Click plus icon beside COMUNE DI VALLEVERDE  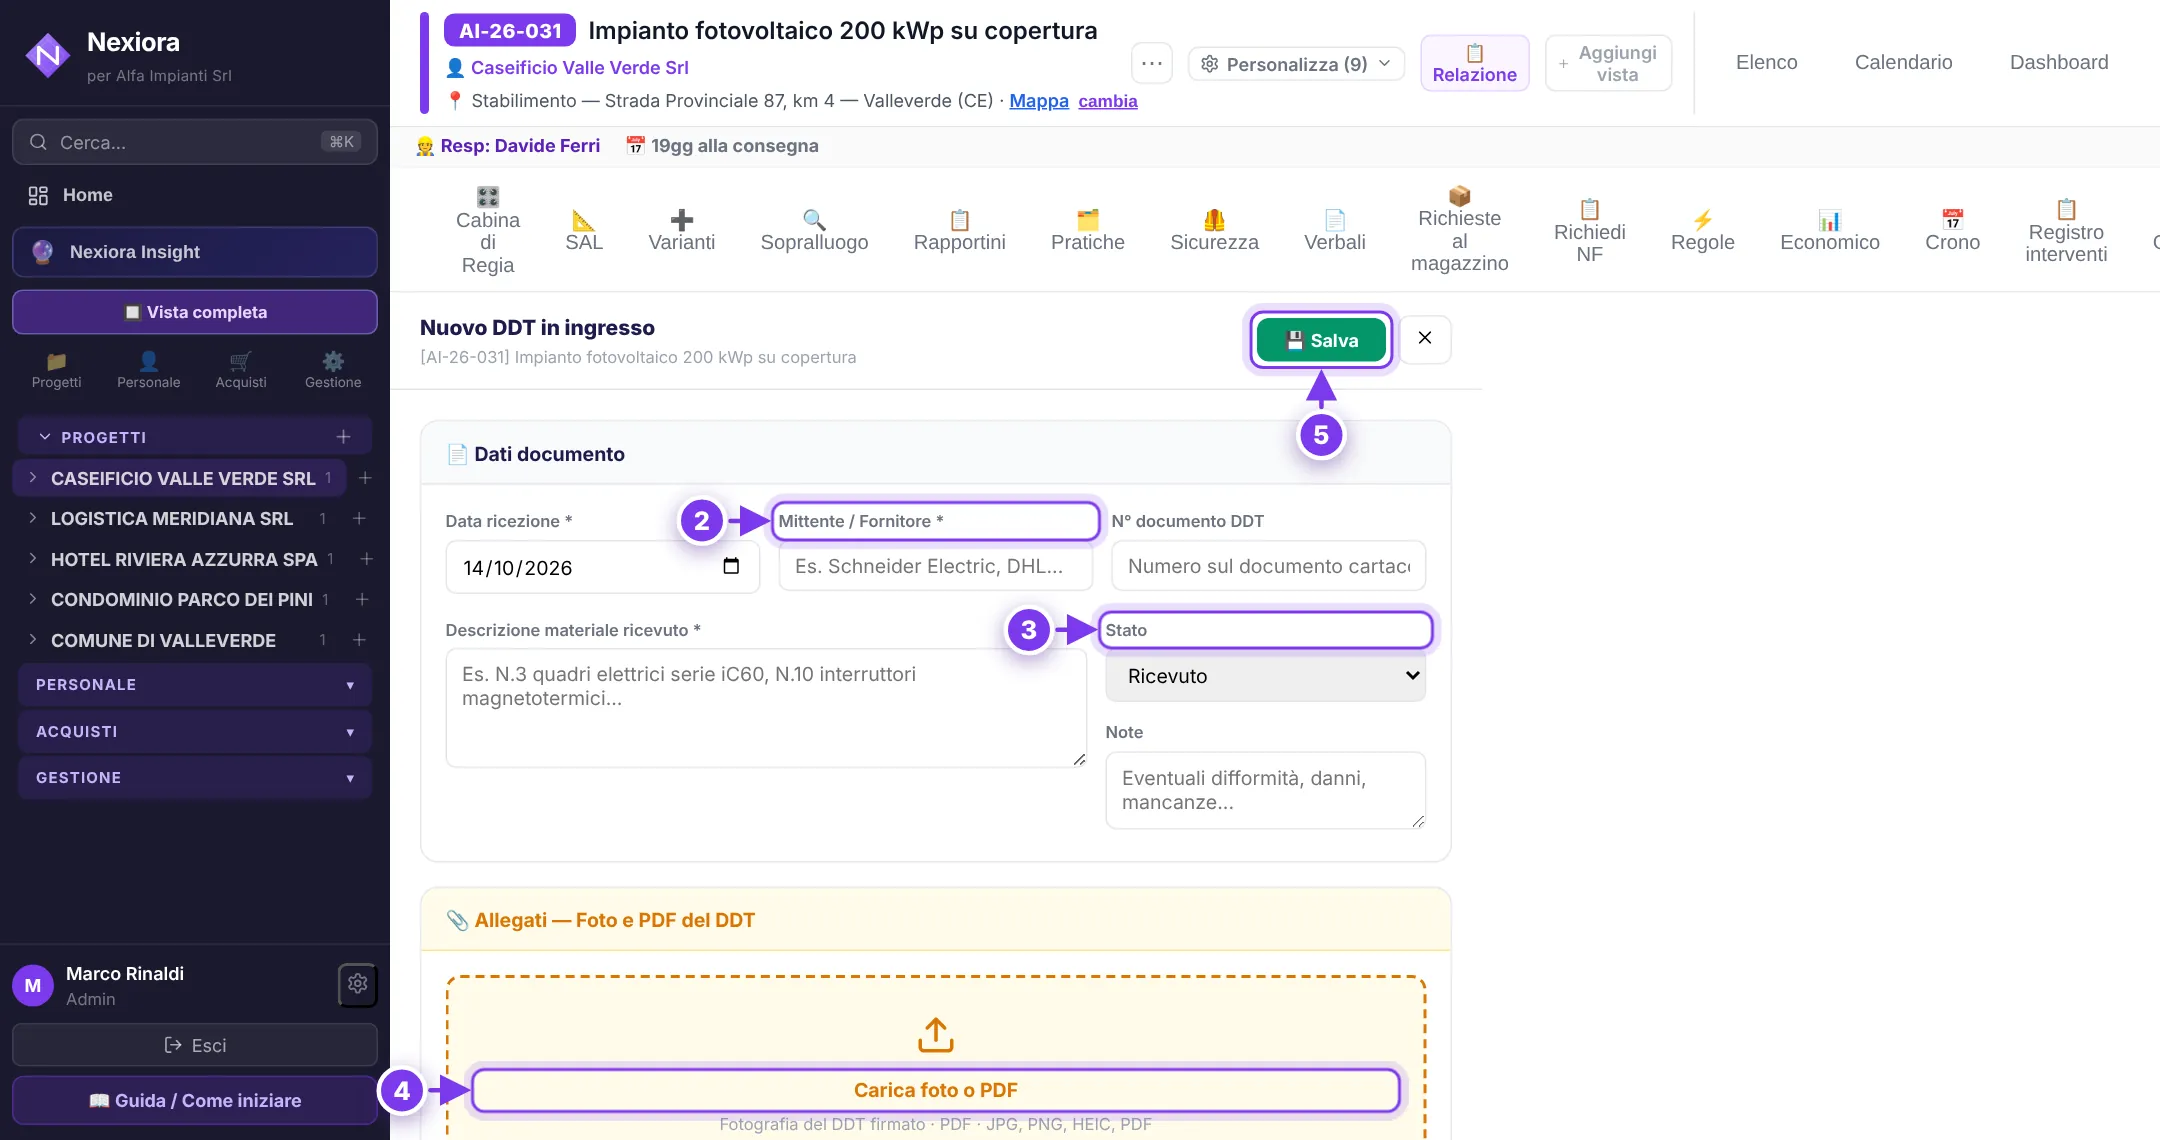click(359, 640)
